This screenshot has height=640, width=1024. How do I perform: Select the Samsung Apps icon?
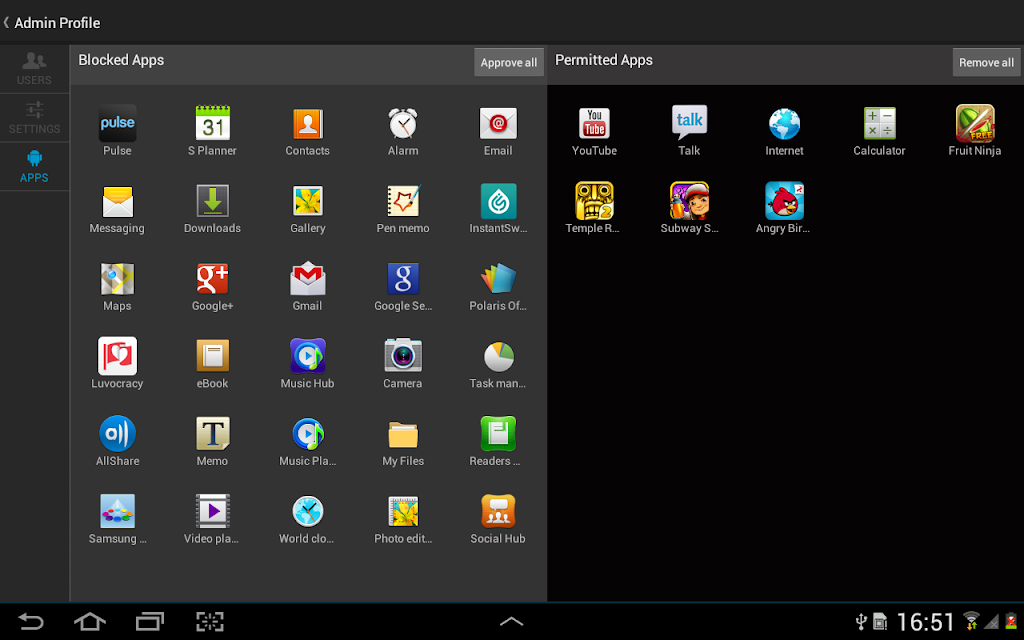click(118, 511)
